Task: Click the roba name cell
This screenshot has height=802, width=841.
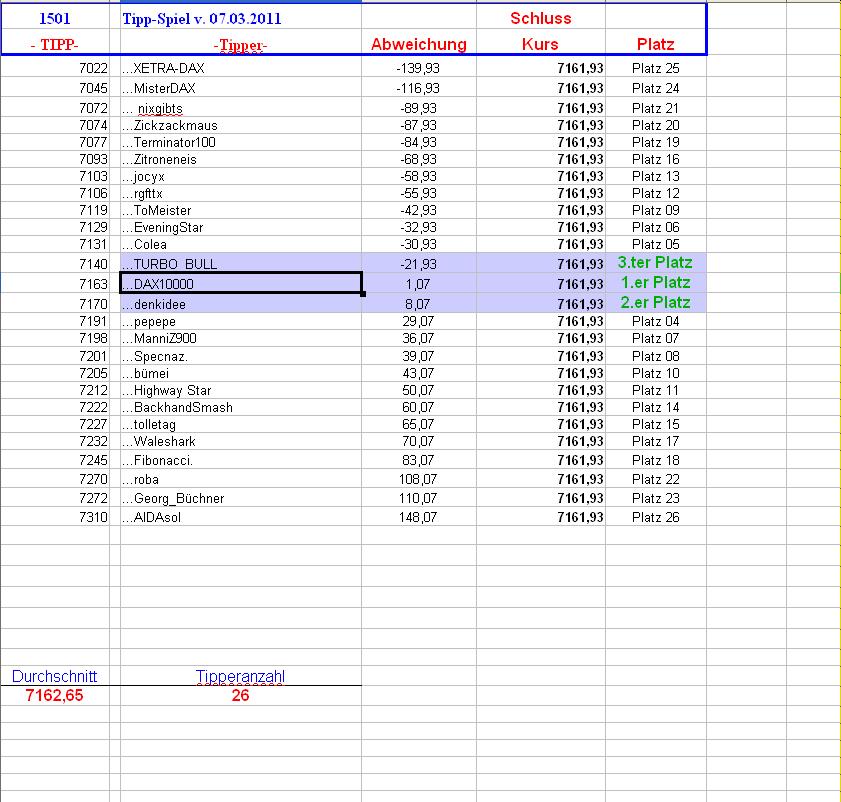Action: click(x=241, y=479)
